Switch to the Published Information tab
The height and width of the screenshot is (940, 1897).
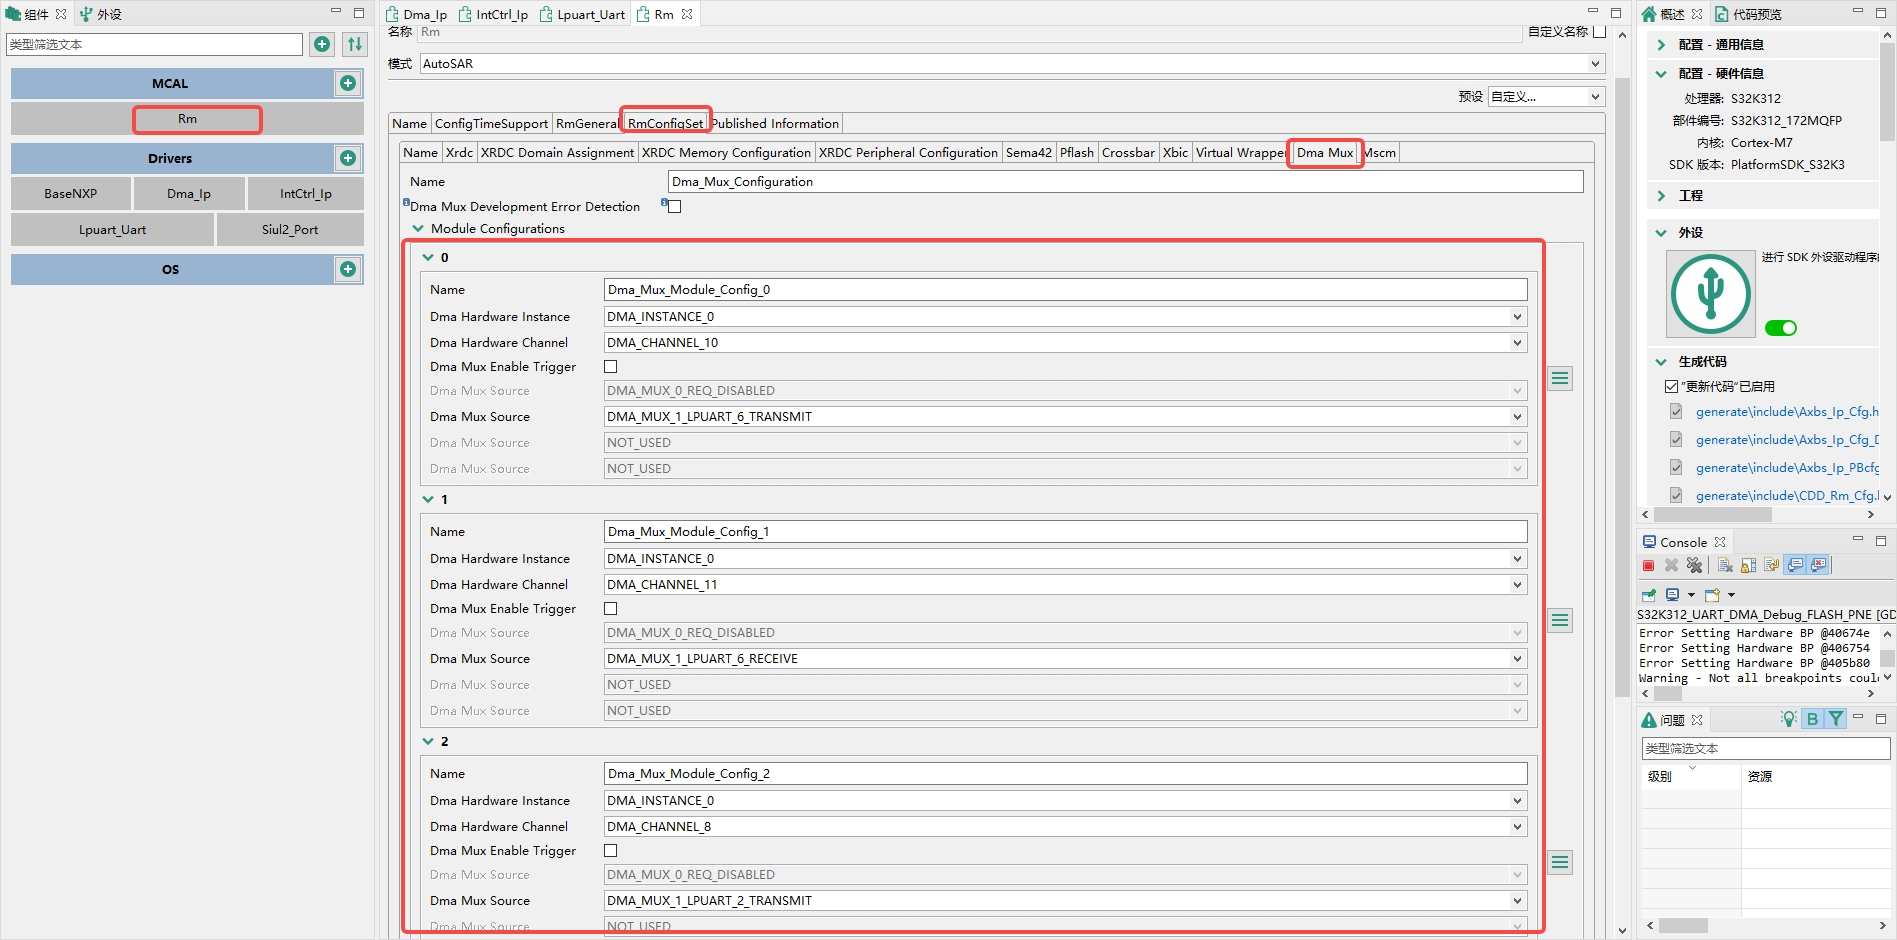(x=775, y=123)
